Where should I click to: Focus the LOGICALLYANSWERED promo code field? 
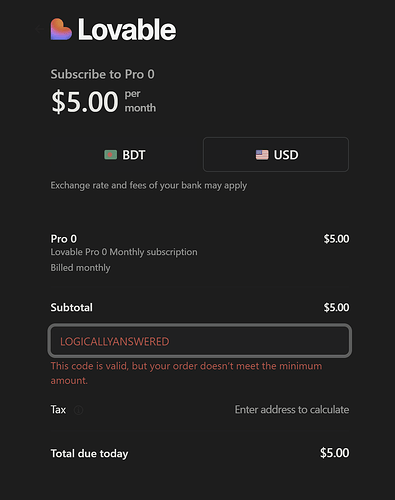(200, 341)
